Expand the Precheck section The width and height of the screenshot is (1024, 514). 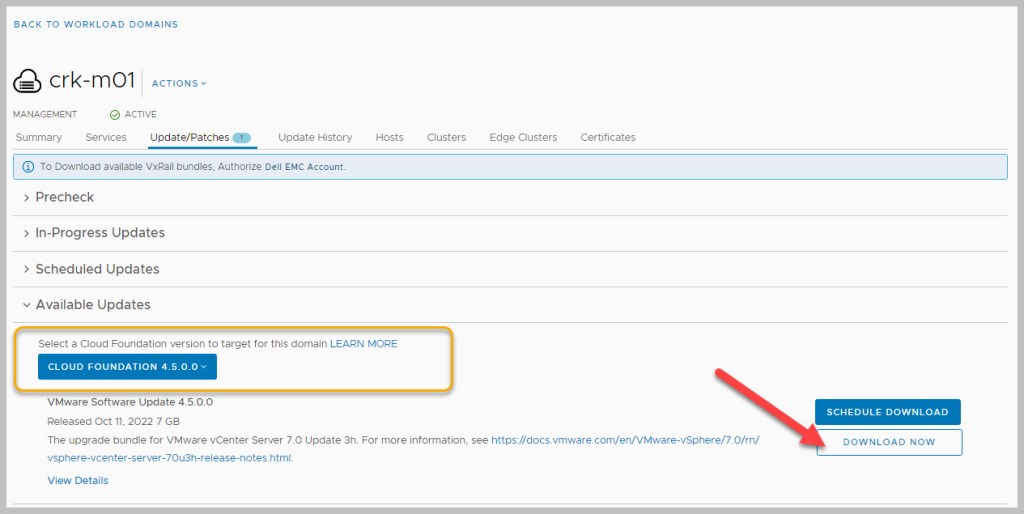(x=64, y=197)
